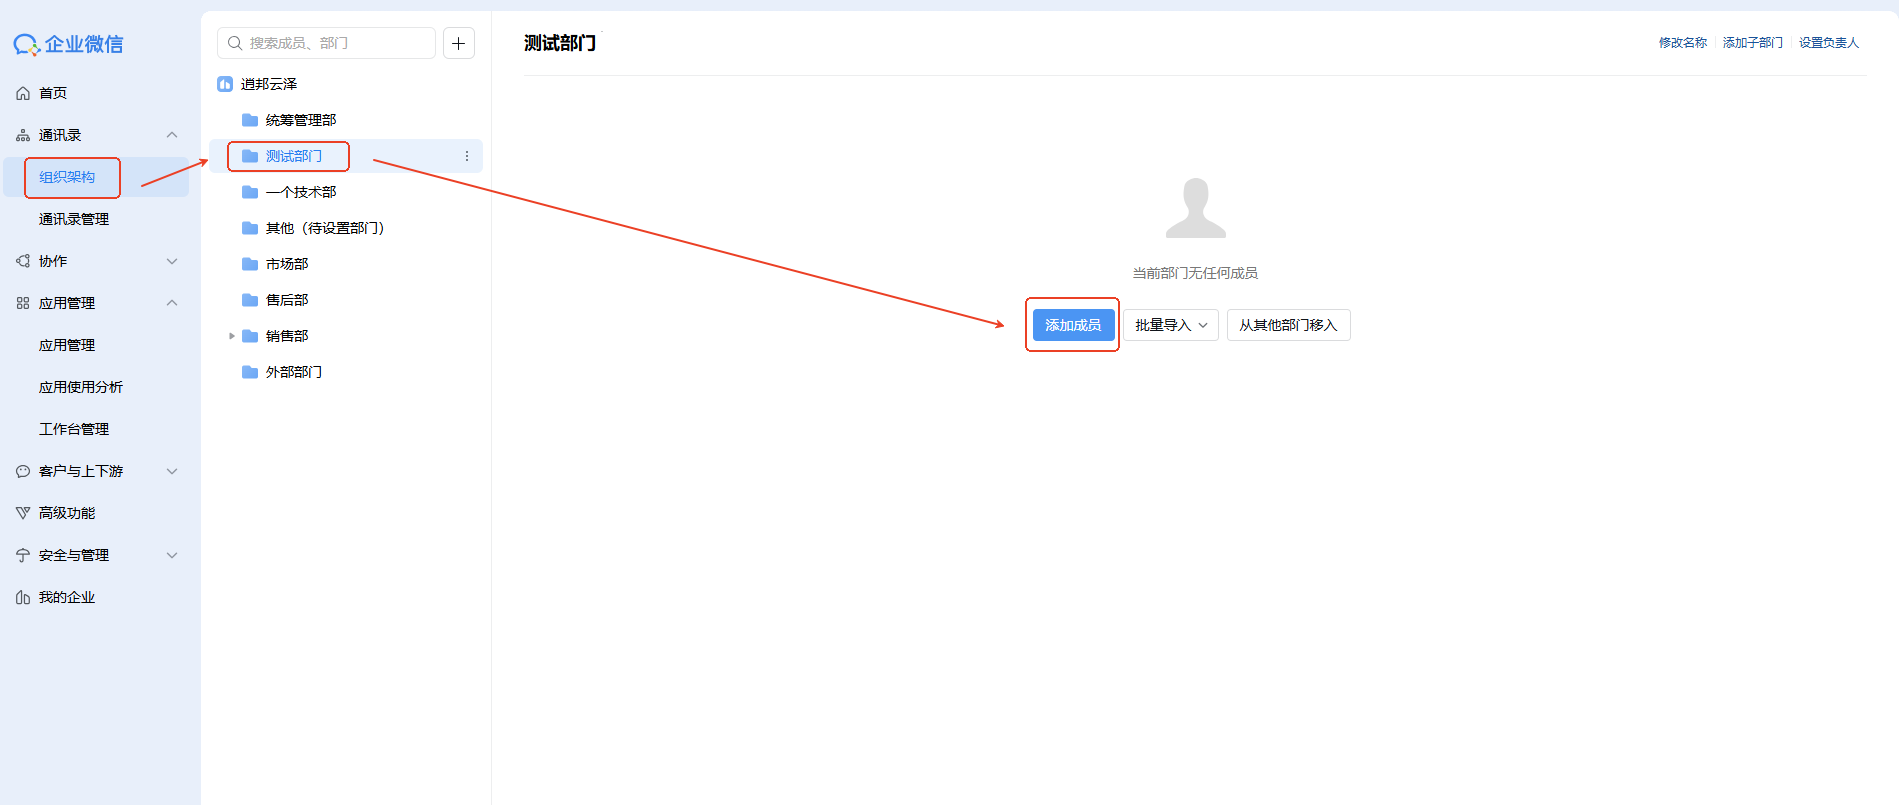Expand the 销售部 tree node arrow

click(x=232, y=336)
